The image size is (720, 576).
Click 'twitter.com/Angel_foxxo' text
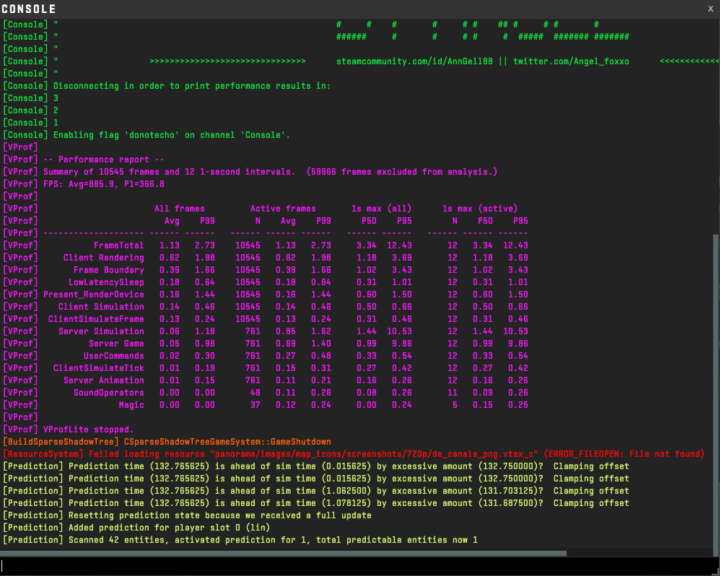571,61
